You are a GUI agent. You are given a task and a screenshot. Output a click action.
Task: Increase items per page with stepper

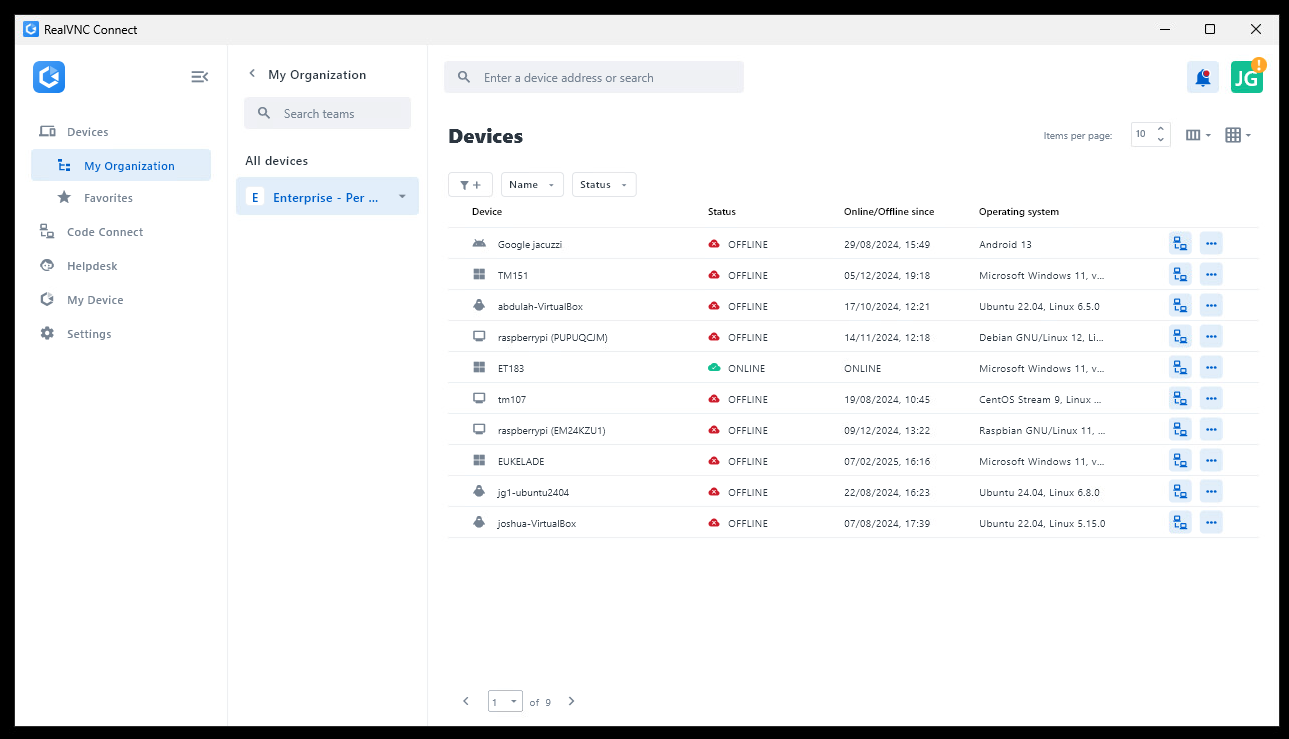pyautogui.click(x=1161, y=129)
